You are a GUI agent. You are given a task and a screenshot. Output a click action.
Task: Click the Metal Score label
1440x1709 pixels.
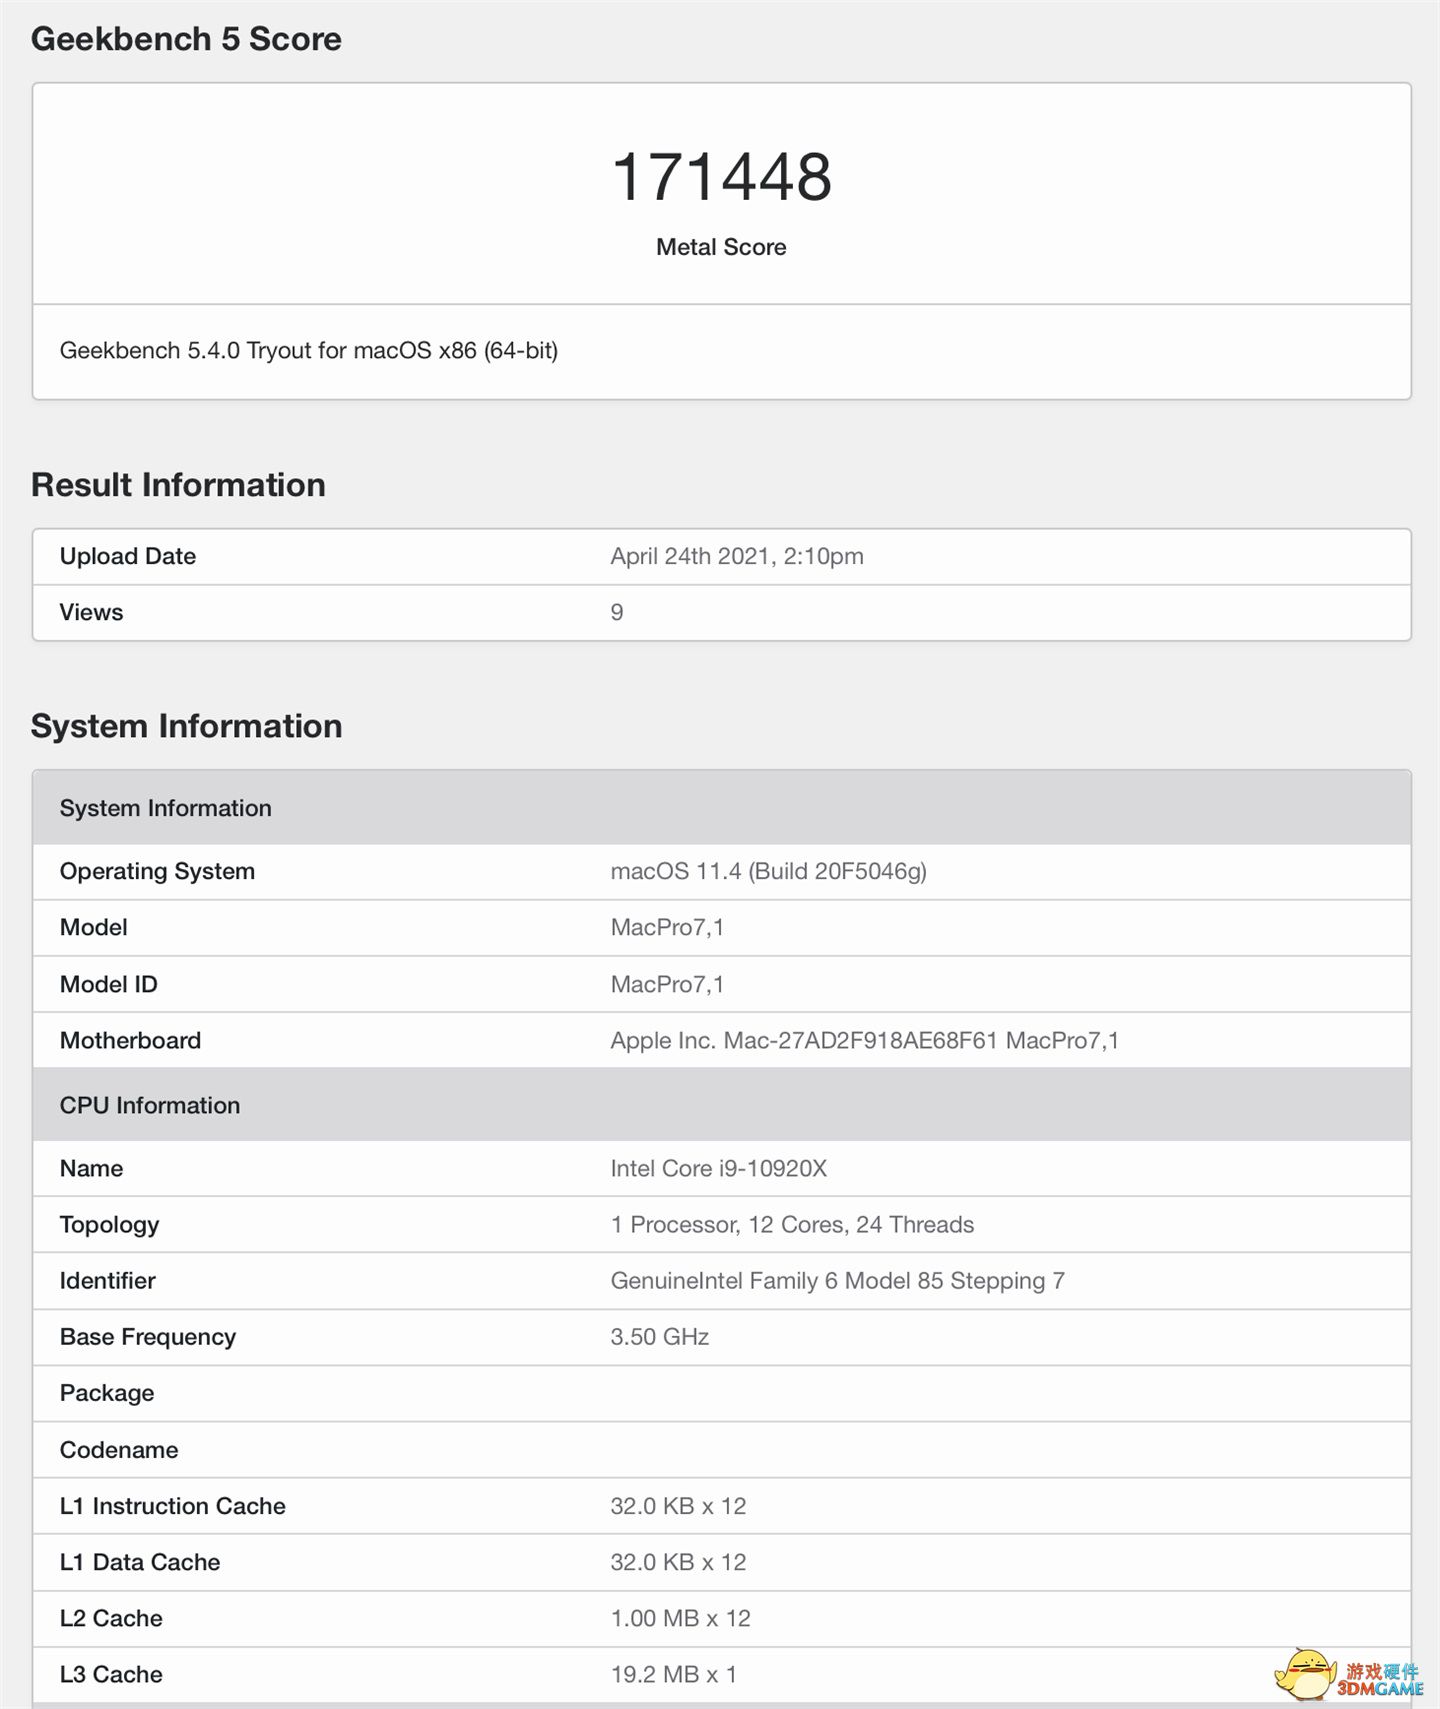(721, 247)
